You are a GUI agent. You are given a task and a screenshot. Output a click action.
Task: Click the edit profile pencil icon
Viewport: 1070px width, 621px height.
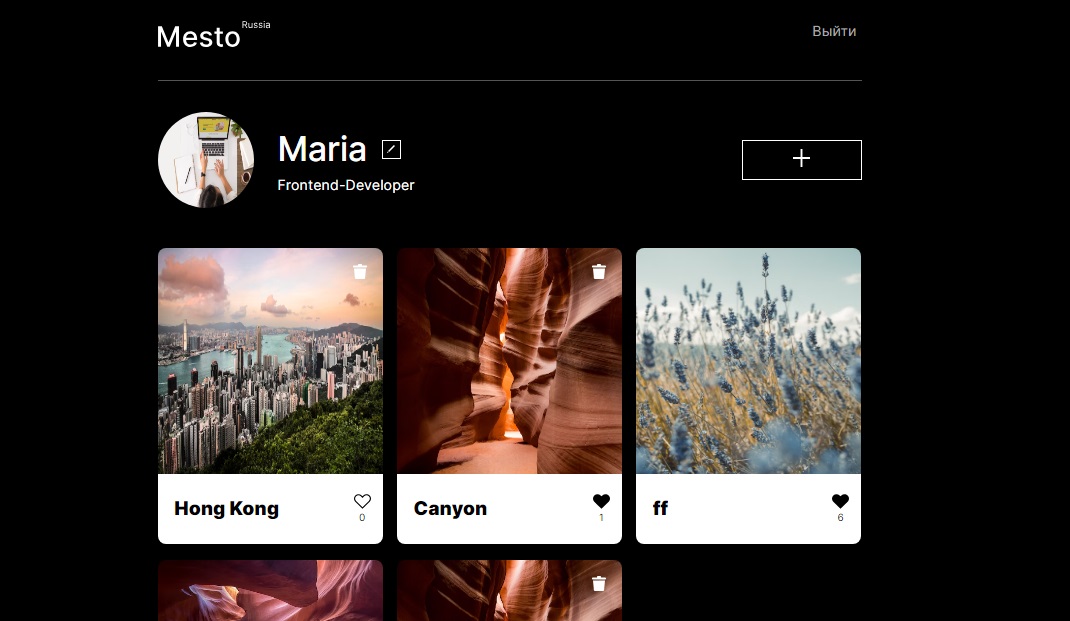pyautogui.click(x=391, y=149)
